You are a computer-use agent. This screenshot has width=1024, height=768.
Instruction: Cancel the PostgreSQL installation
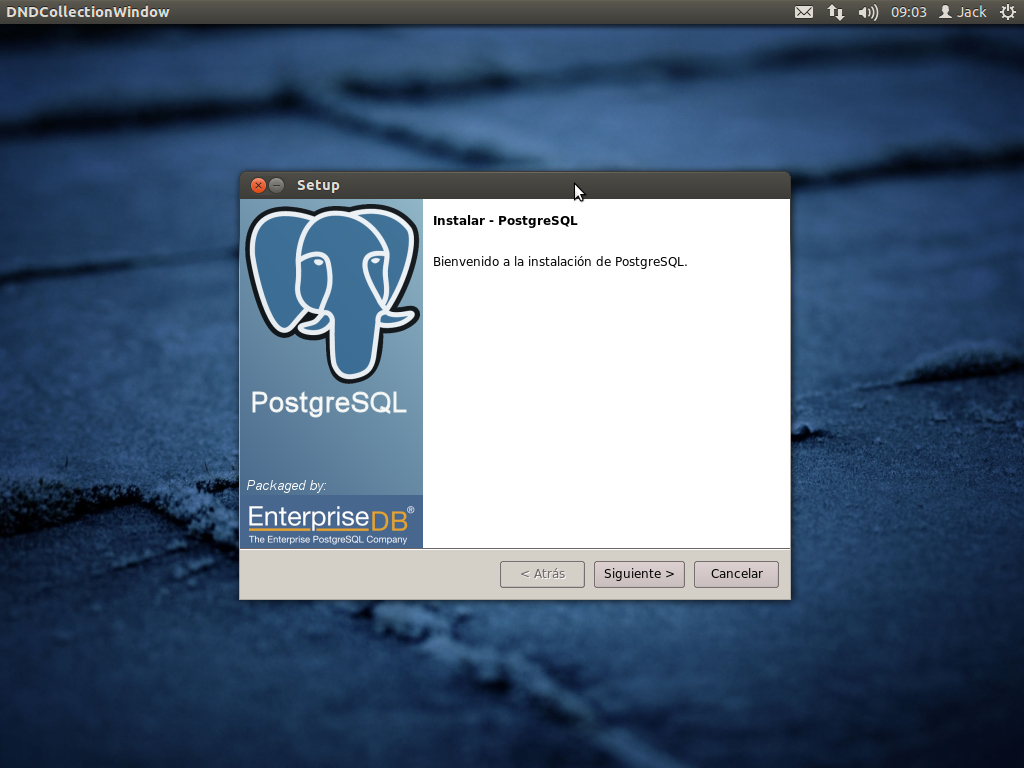pyautogui.click(x=736, y=574)
